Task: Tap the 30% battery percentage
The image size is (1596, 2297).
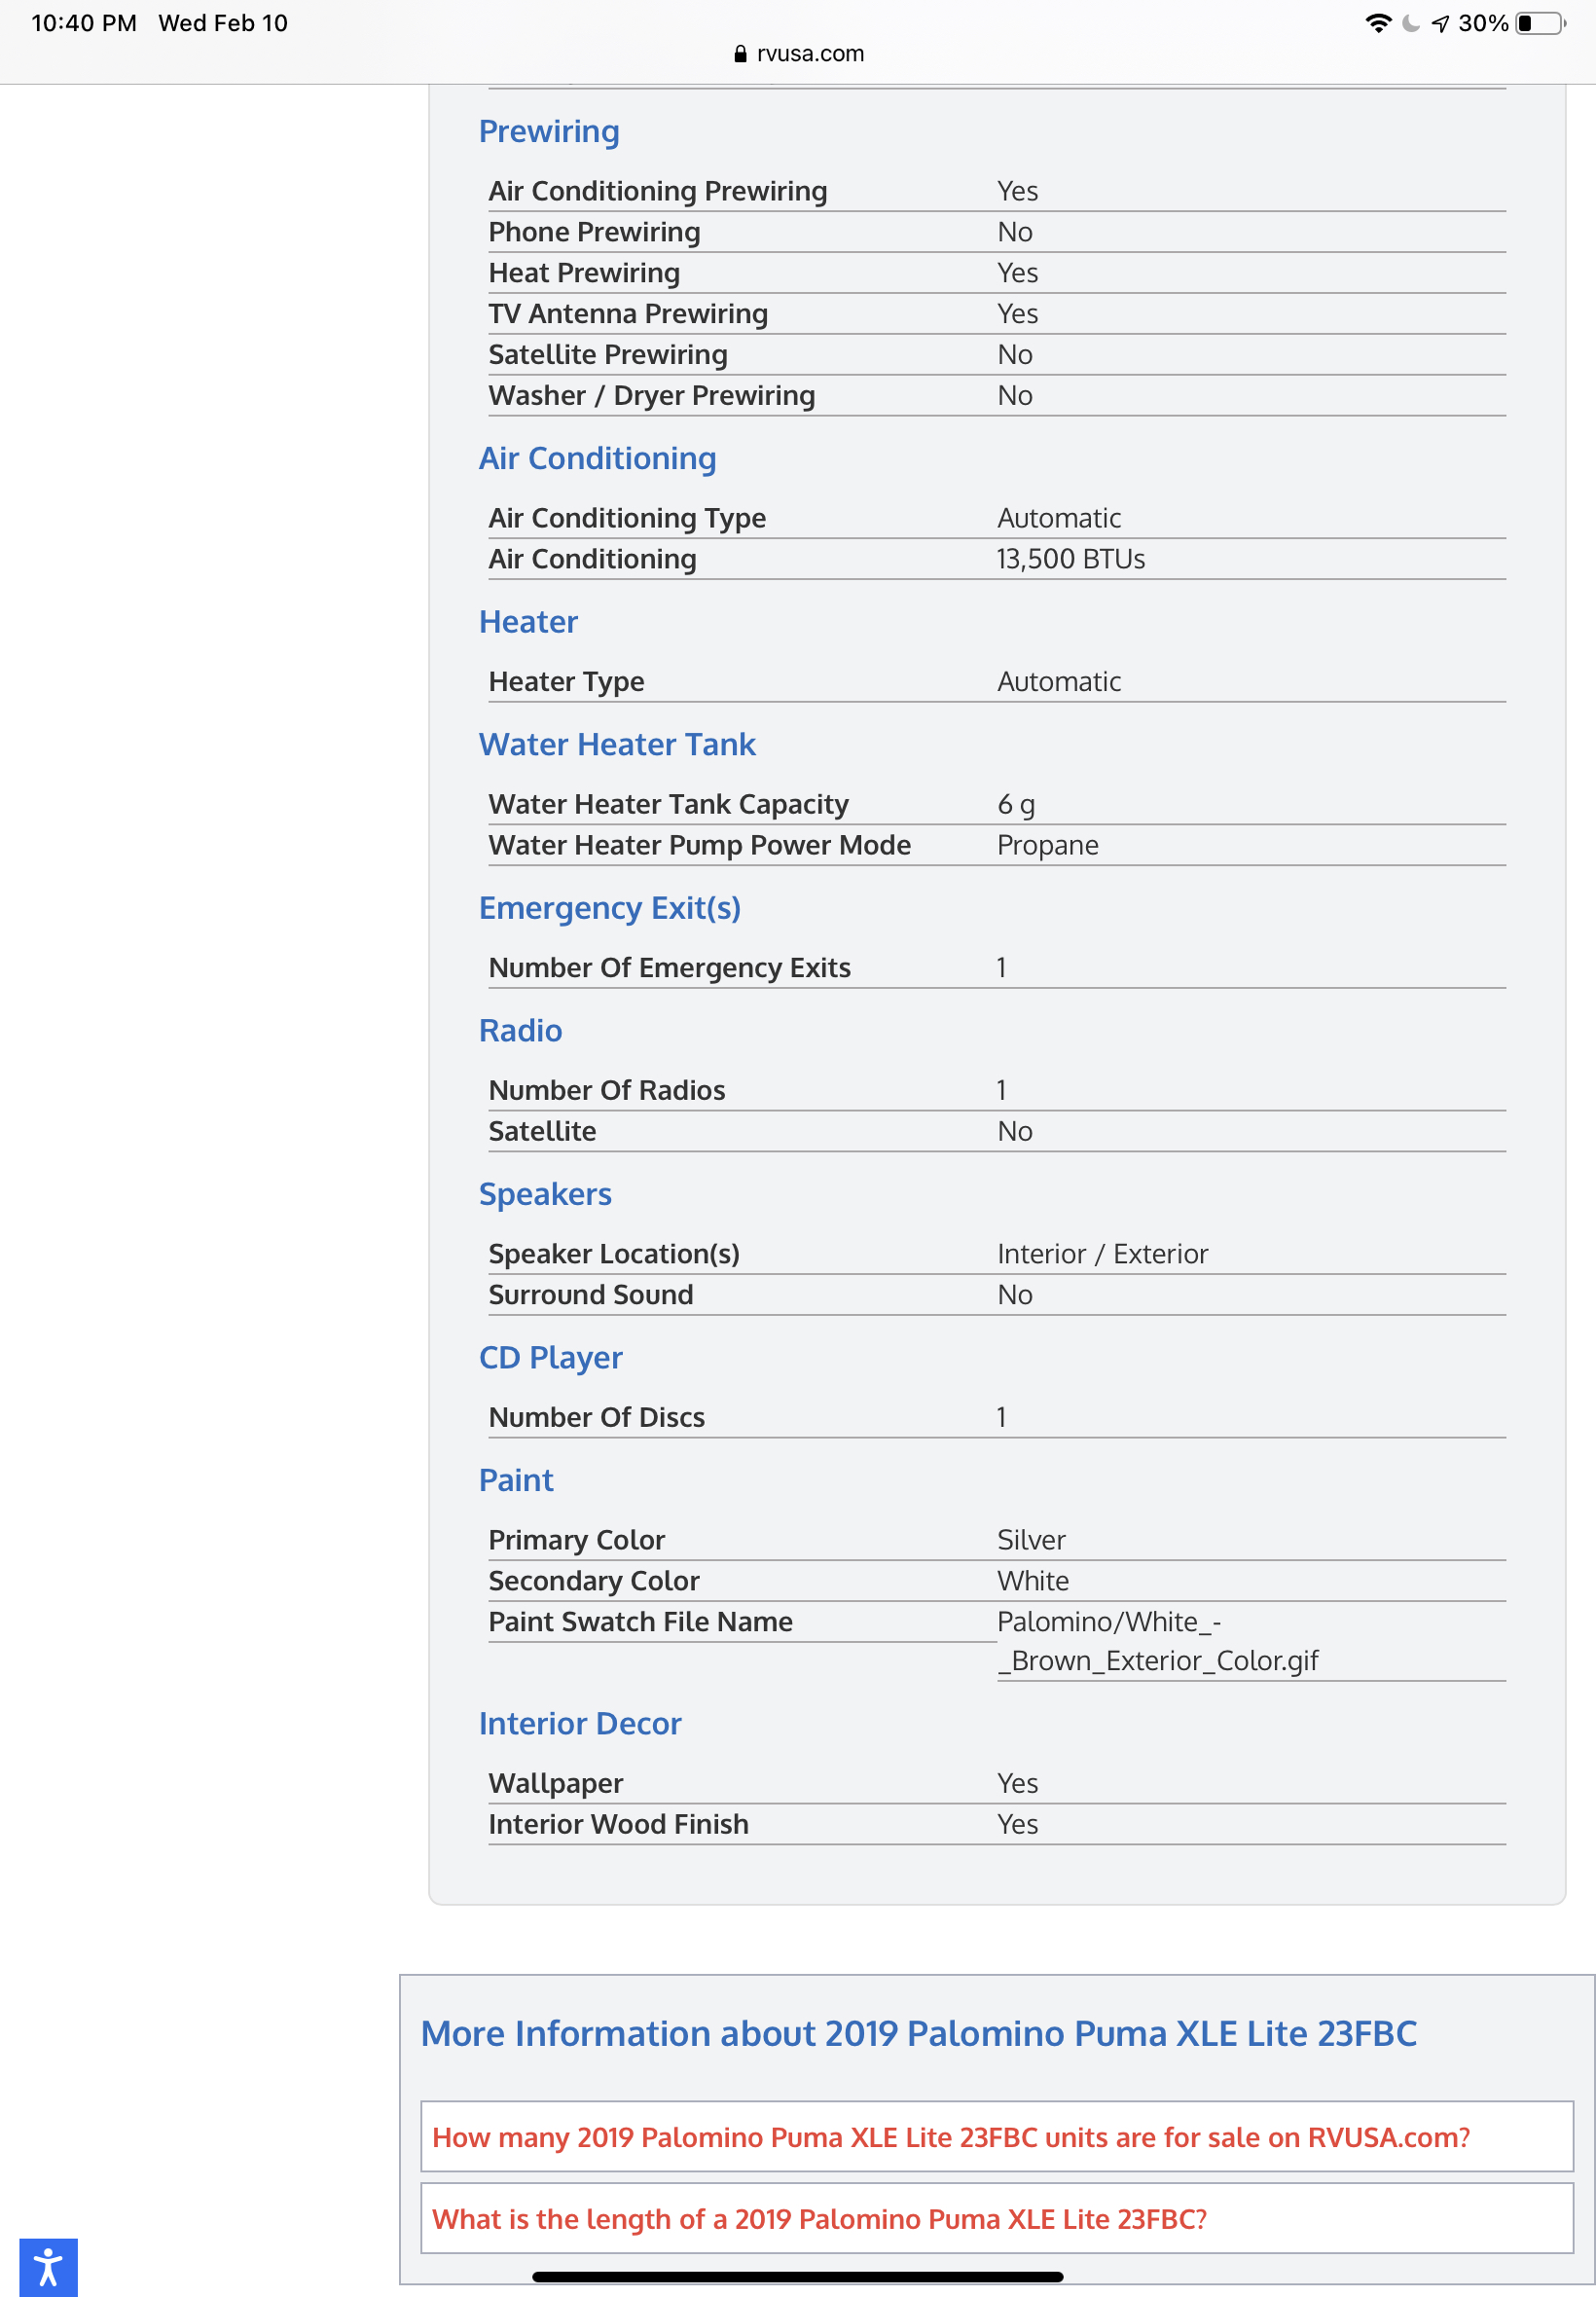Action: click(x=1483, y=23)
